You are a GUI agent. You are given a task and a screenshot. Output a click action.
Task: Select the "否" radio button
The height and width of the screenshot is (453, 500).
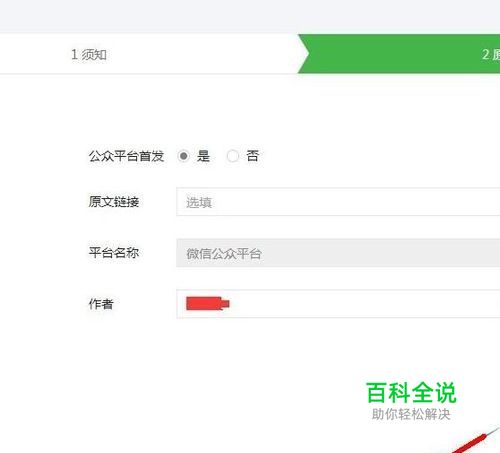[233, 156]
